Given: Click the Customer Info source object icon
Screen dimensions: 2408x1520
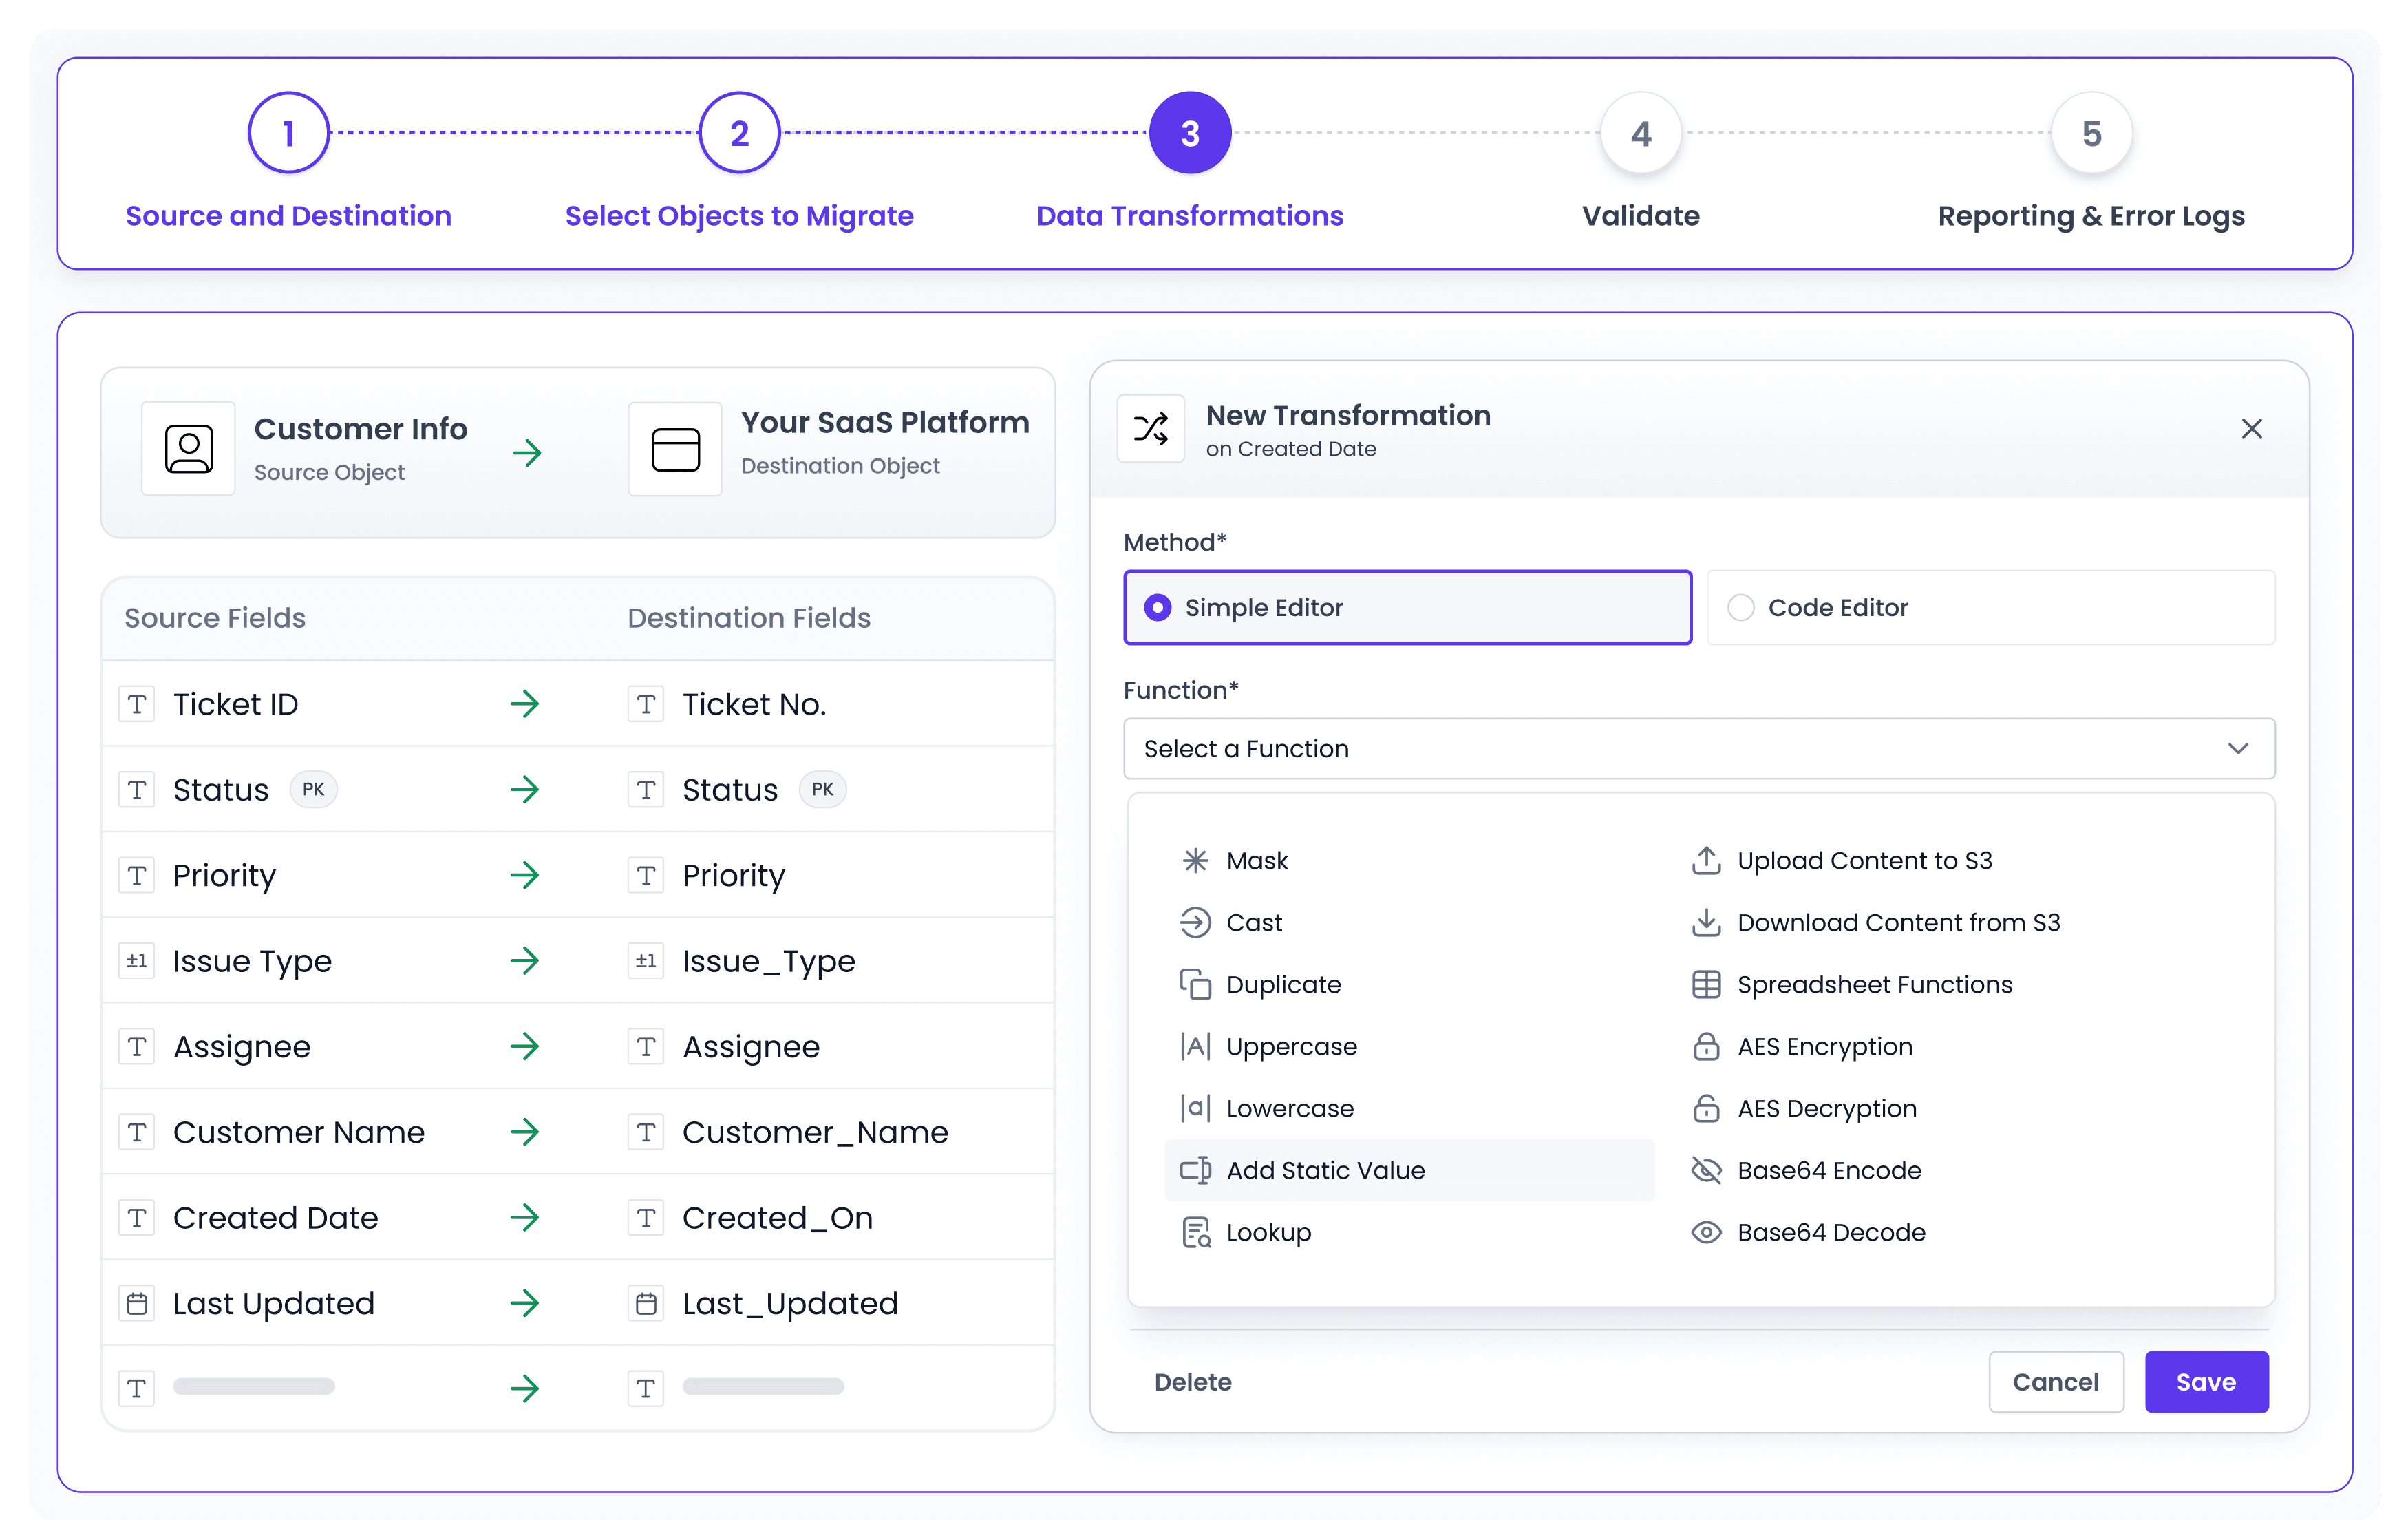Looking at the screenshot, I should click(189, 449).
